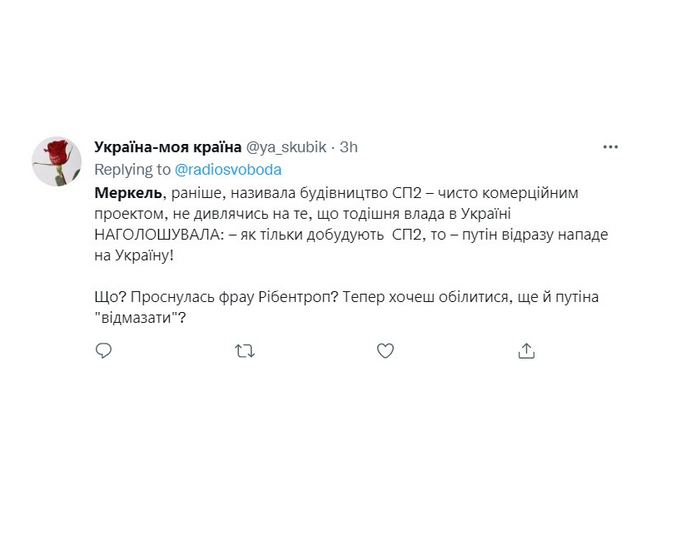The width and height of the screenshot is (691, 535).
Task: Click the text "на Україну!"
Action: [134, 256]
